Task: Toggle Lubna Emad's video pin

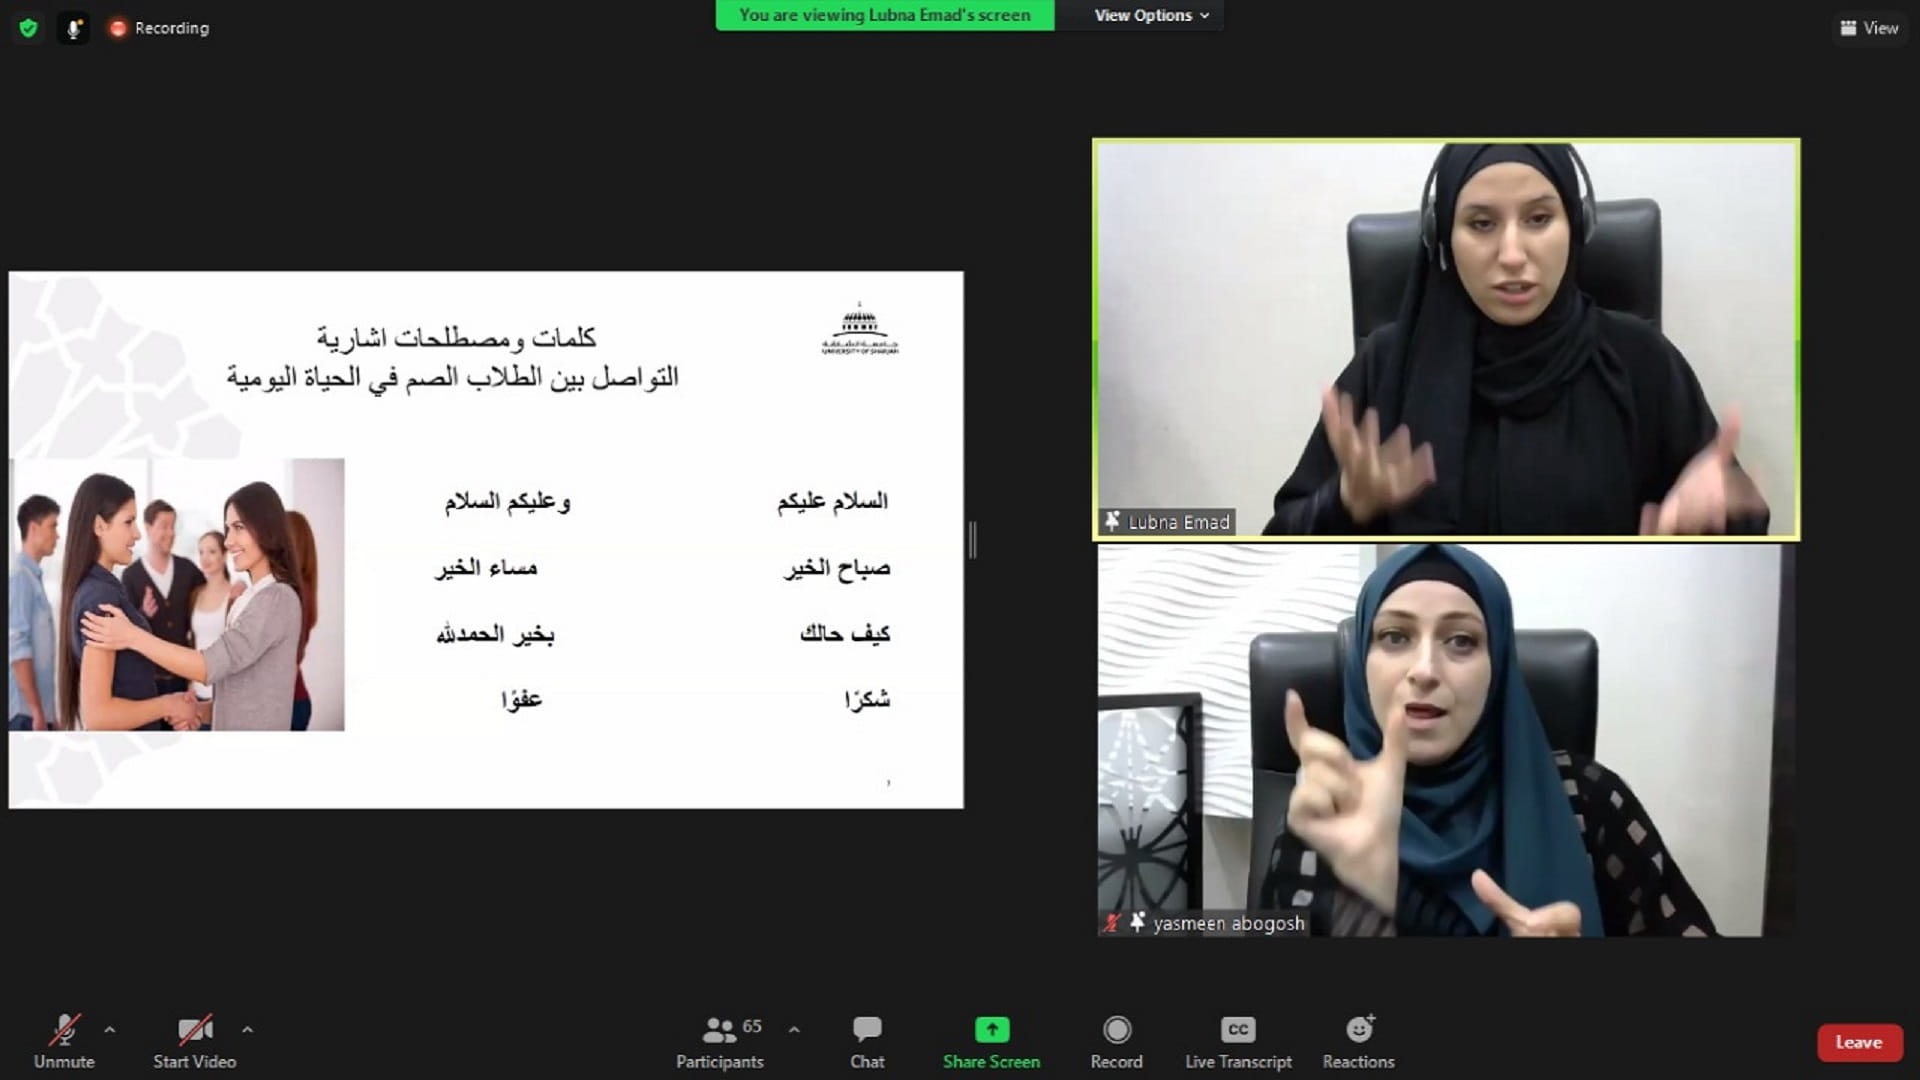Action: pos(1112,521)
